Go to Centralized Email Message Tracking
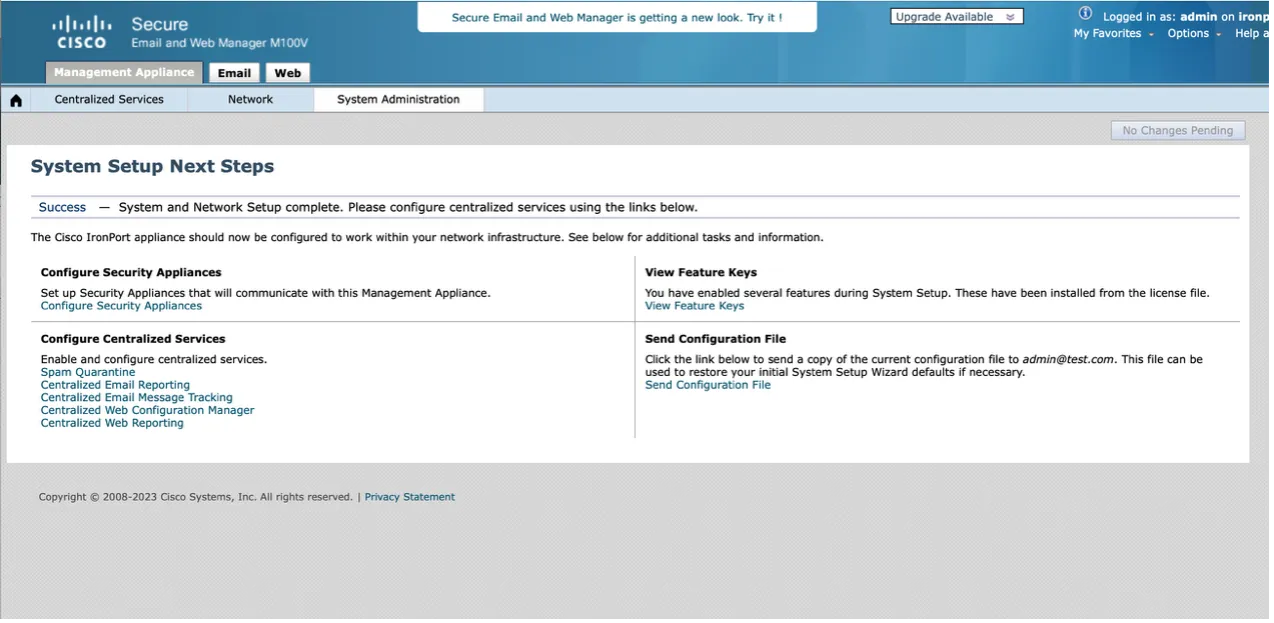Image resolution: width=1274 pixels, height=623 pixels. [x=136, y=397]
